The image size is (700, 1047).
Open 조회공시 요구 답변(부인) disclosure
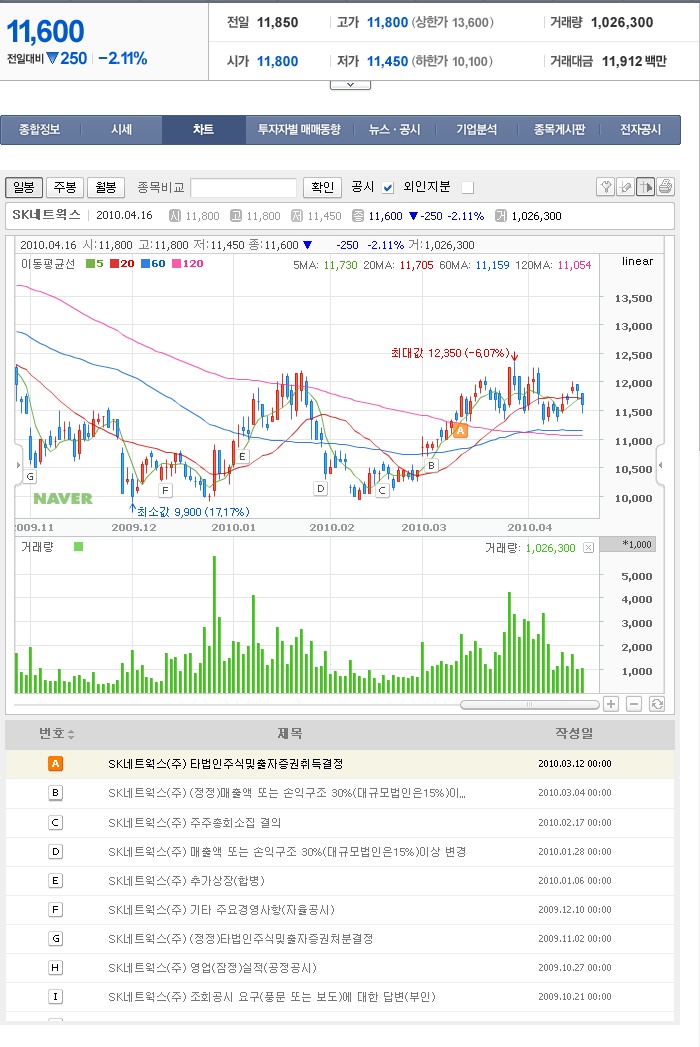271,997
